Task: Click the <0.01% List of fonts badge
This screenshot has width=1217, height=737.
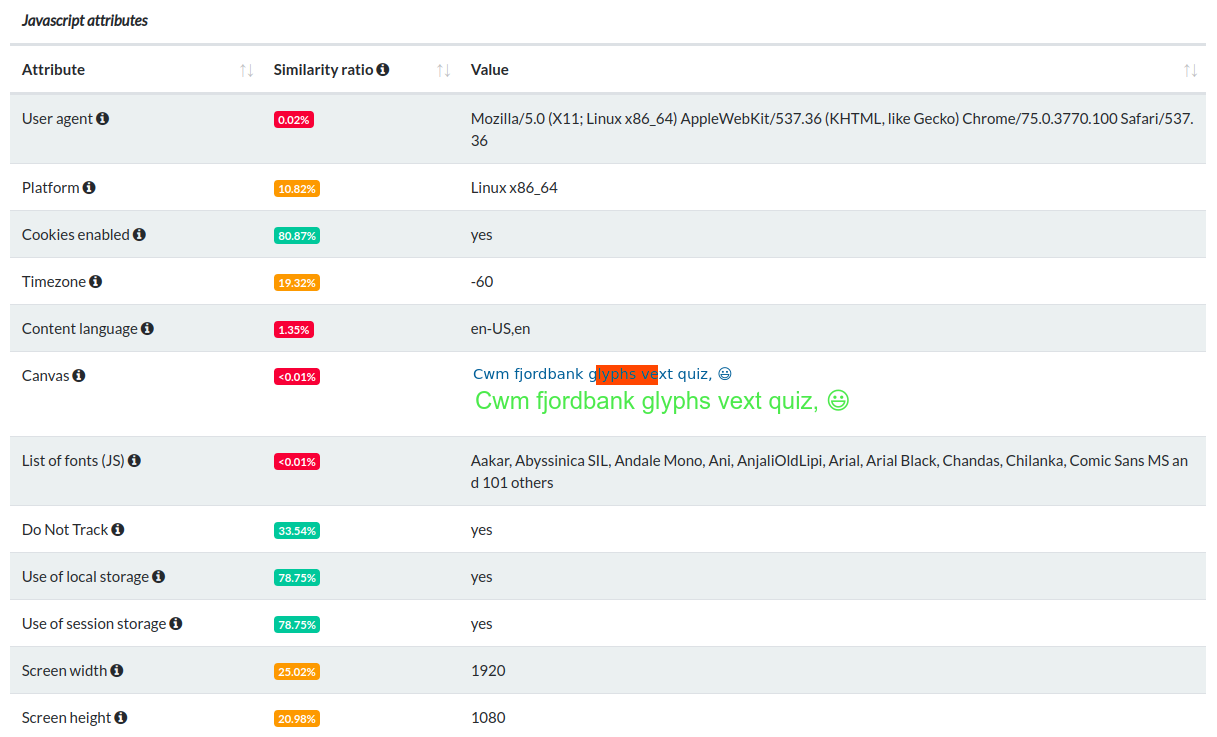Action: pos(297,461)
